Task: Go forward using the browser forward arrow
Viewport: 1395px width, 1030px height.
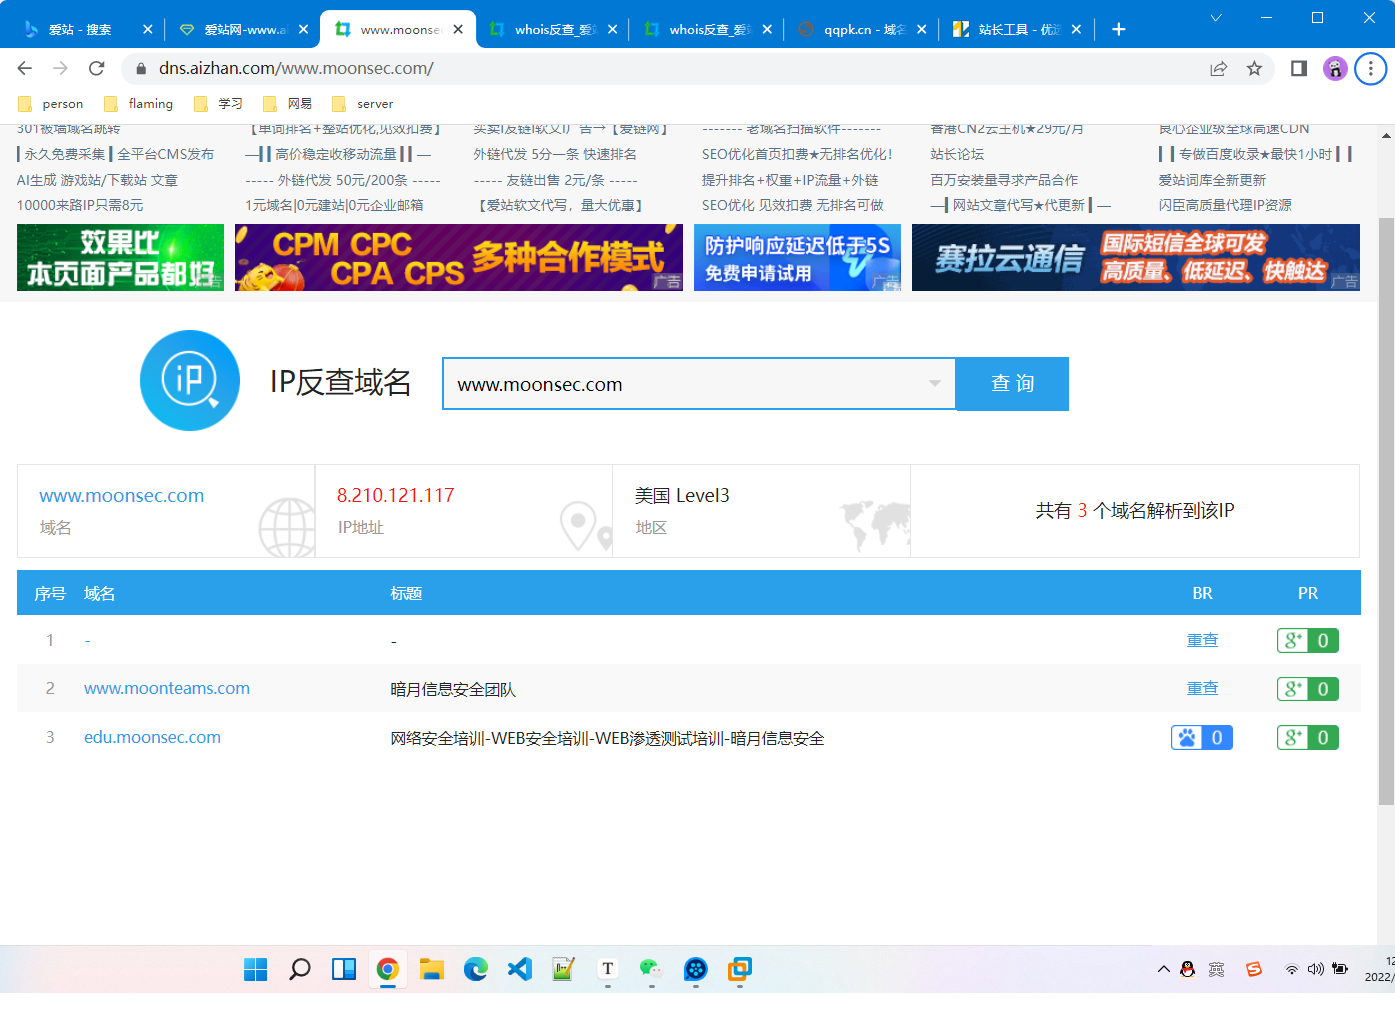Action: [x=61, y=68]
